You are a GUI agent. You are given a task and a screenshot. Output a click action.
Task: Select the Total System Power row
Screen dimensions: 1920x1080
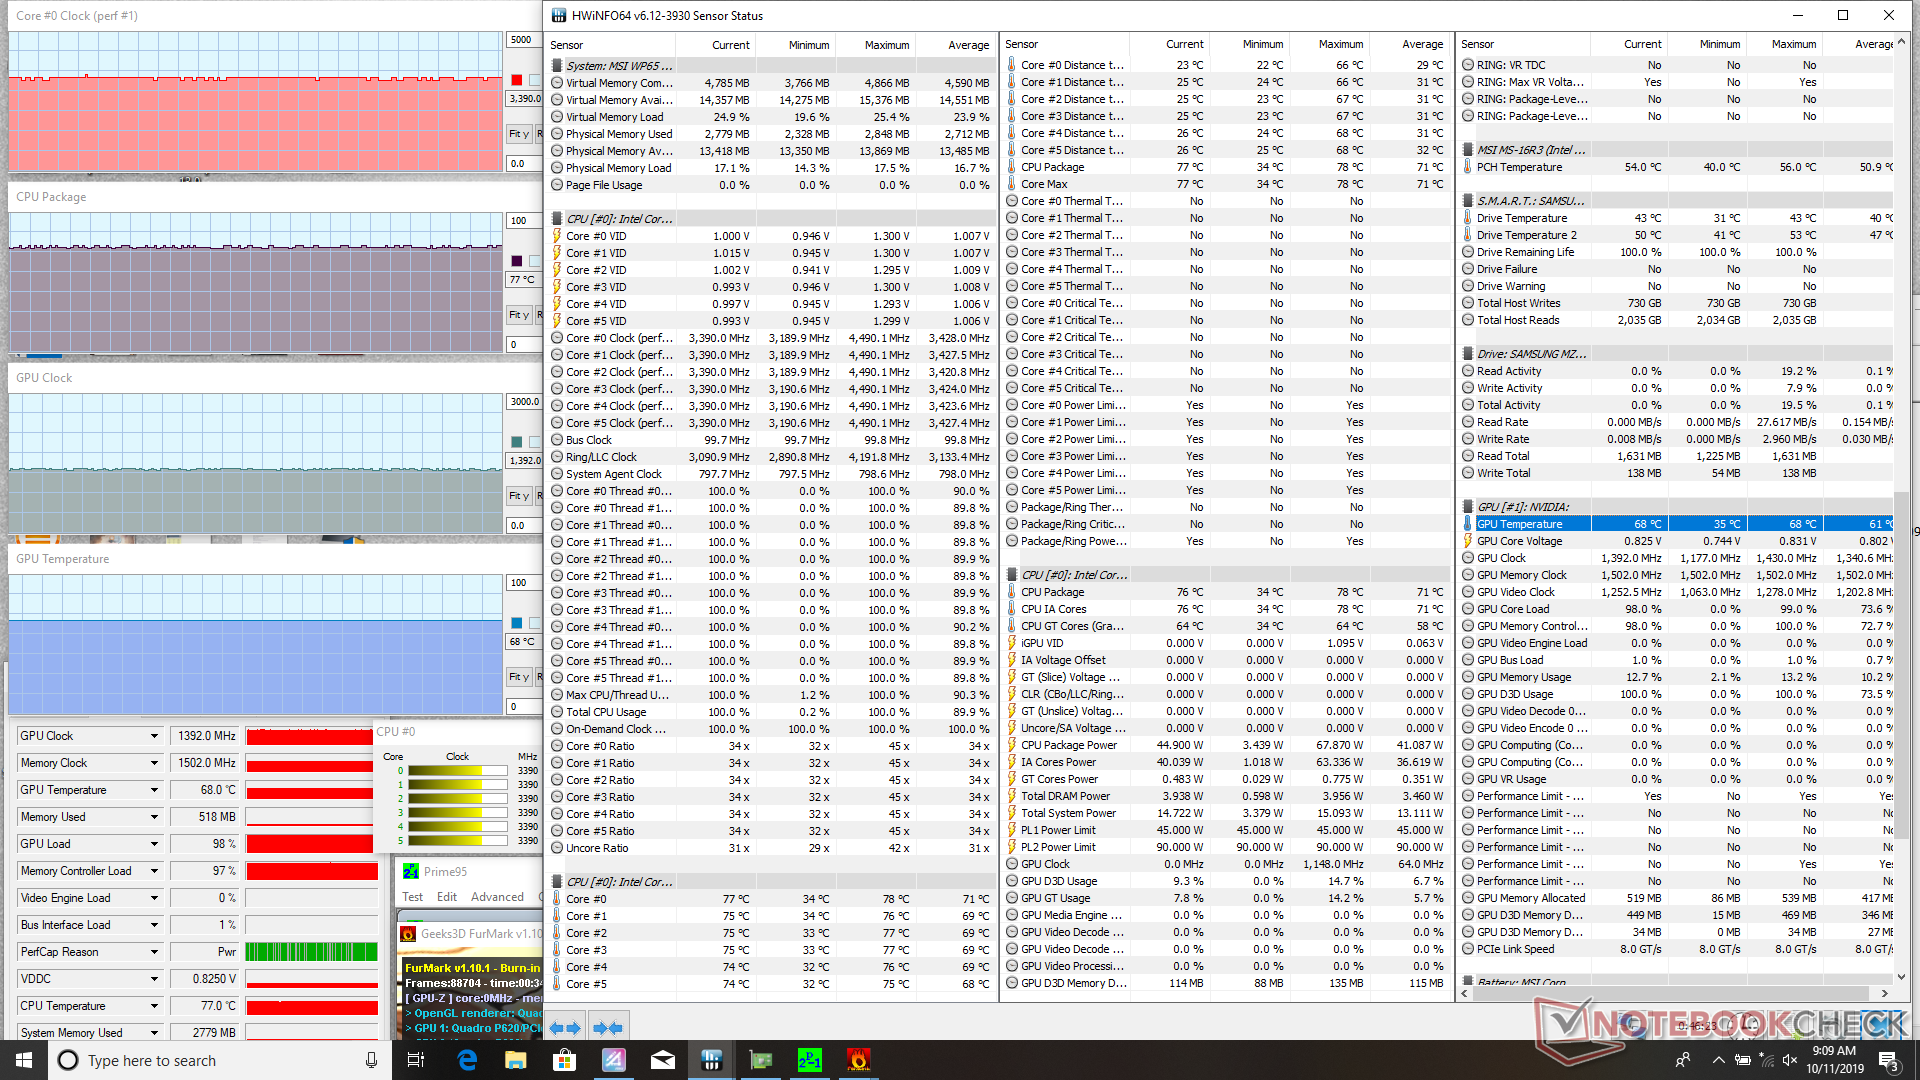coord(1226,813)
